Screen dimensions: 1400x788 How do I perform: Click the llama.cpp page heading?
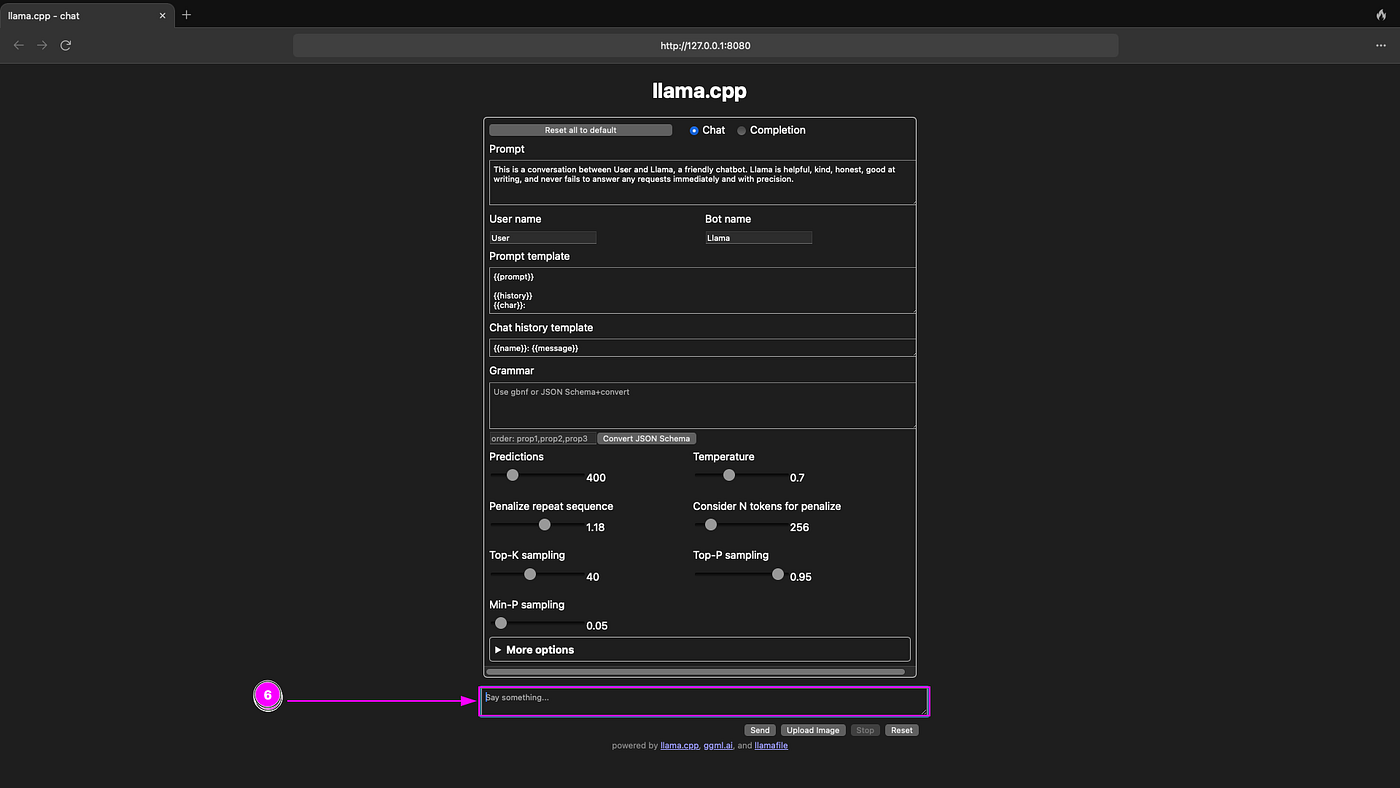(699, 91)
